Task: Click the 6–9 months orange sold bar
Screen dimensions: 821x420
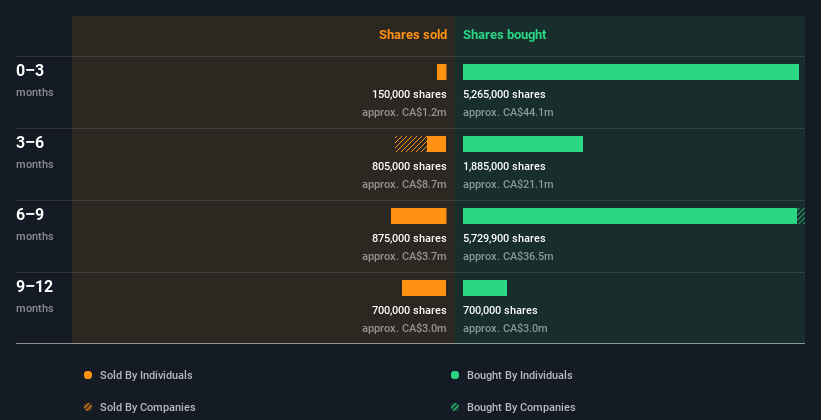Action: click(418, 216)
